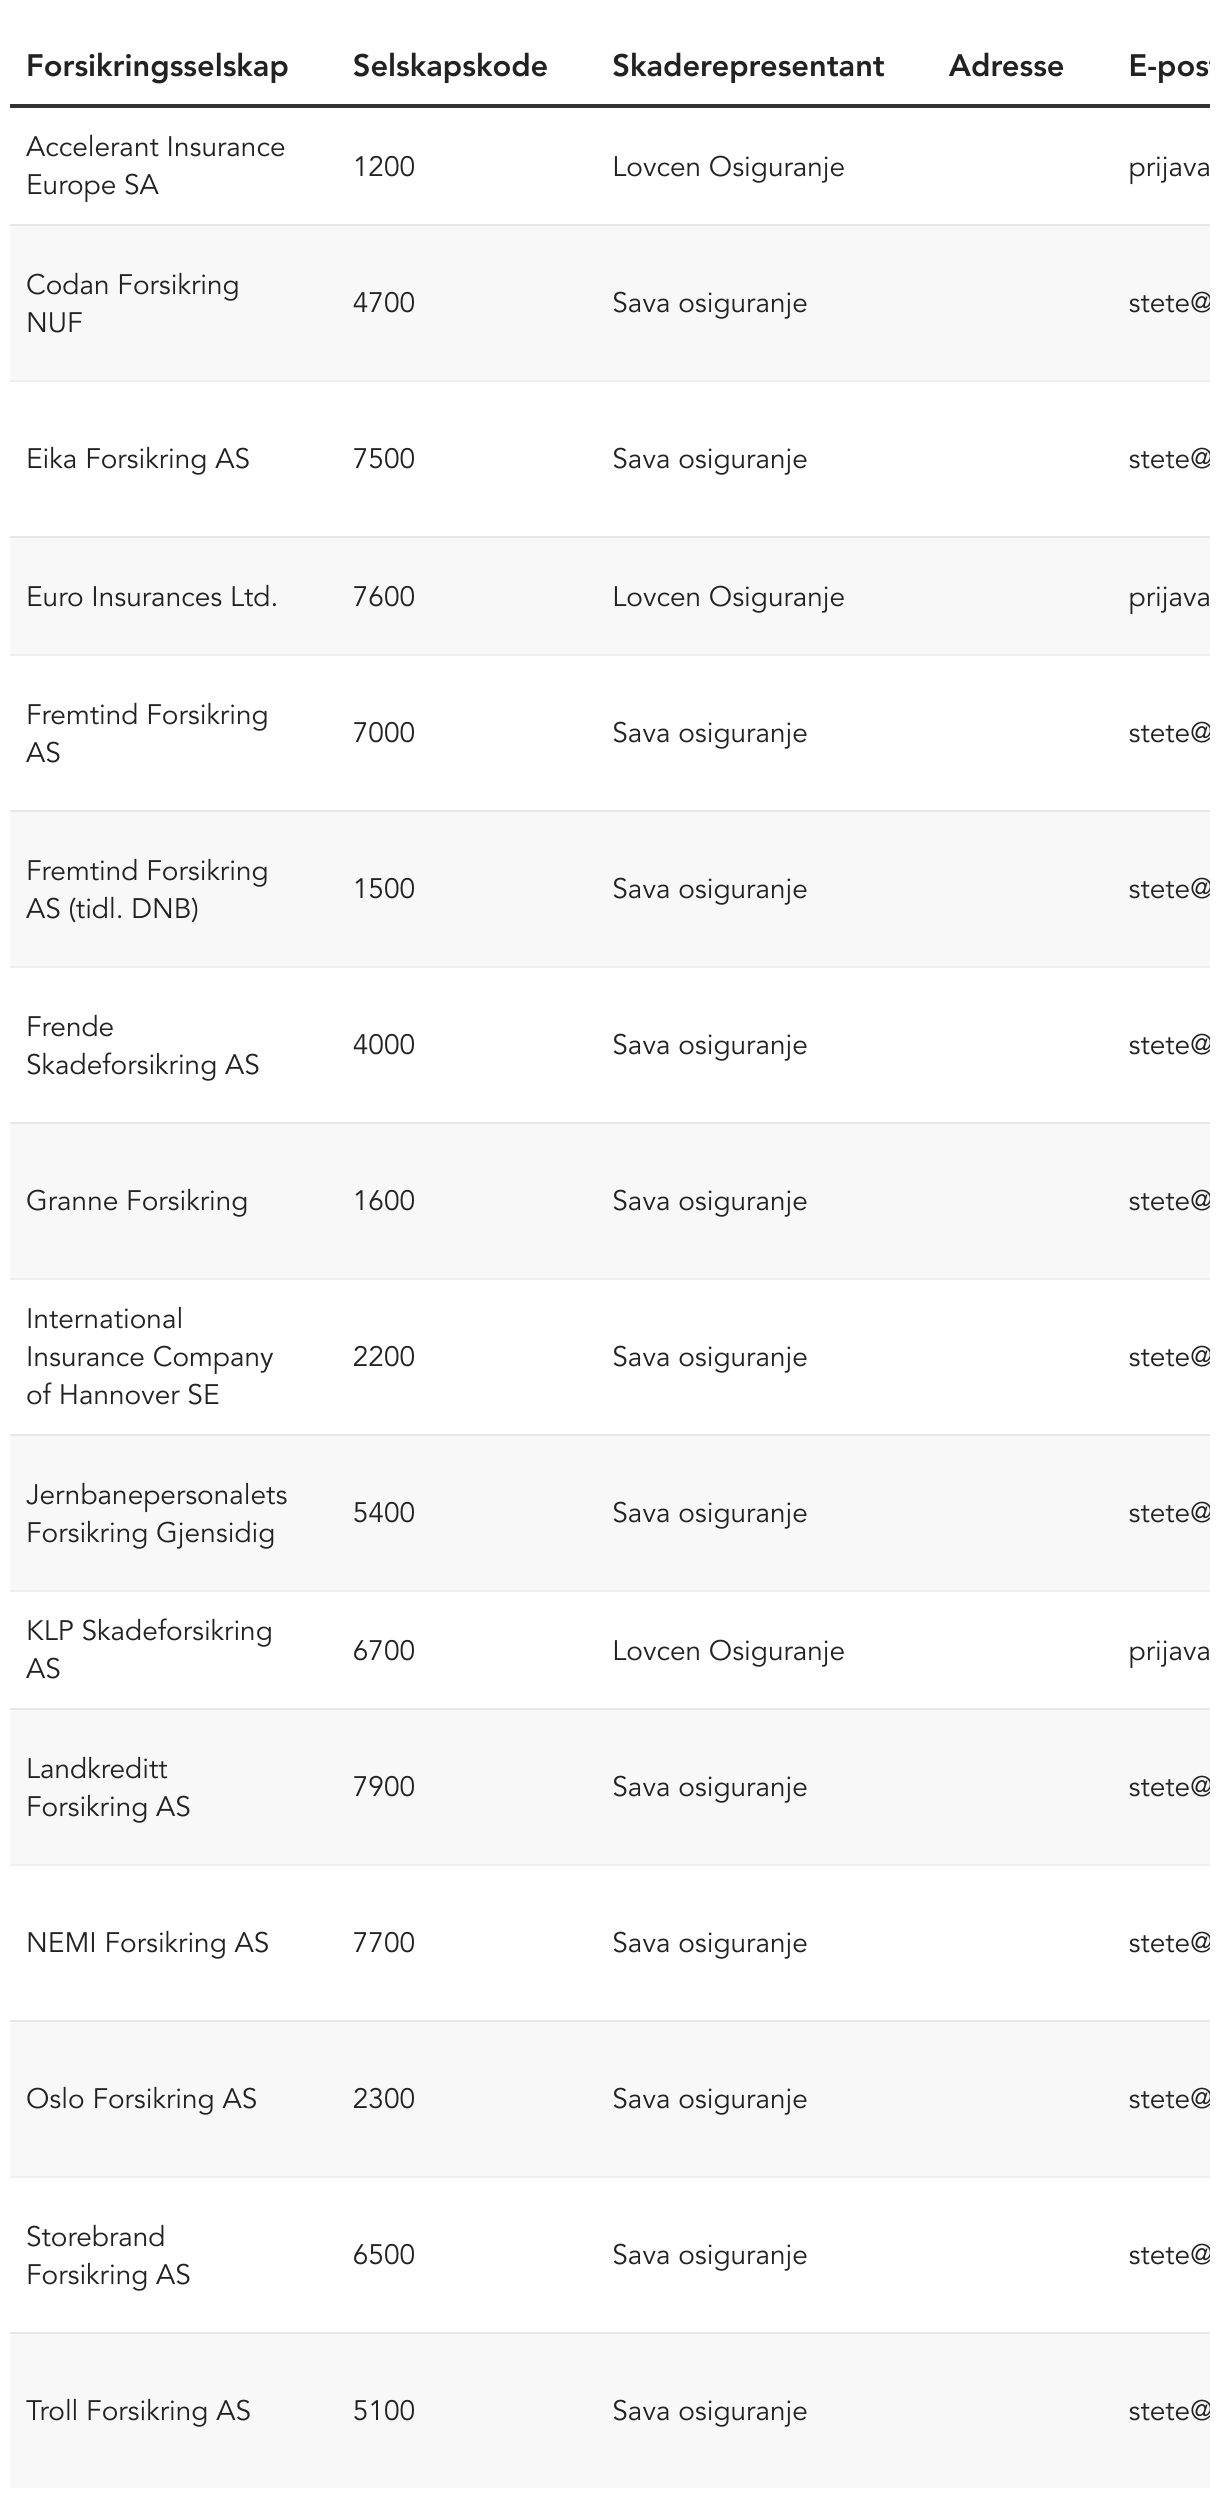Click the Forsikringsselskap column header
Viewport: 1220px width, 2498px height.
157,66
